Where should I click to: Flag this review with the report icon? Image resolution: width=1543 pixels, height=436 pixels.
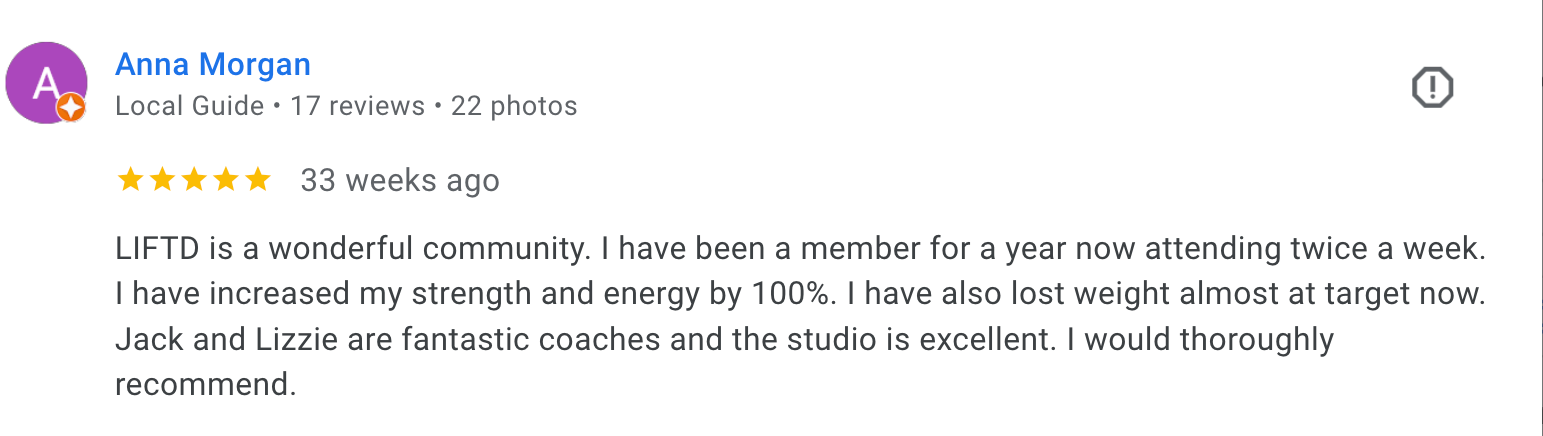tap(1432, 87)
